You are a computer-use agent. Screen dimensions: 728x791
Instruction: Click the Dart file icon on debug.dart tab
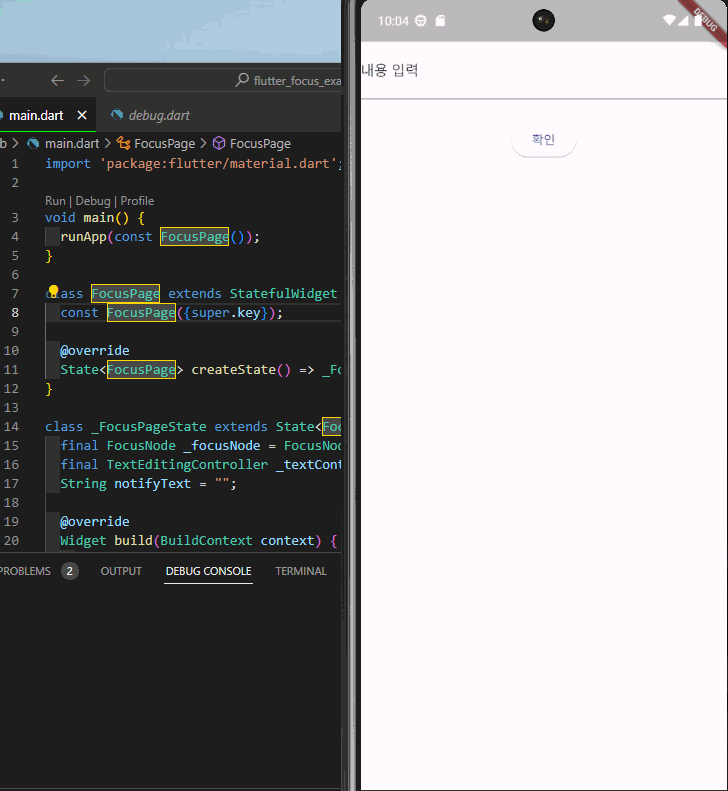117,115
